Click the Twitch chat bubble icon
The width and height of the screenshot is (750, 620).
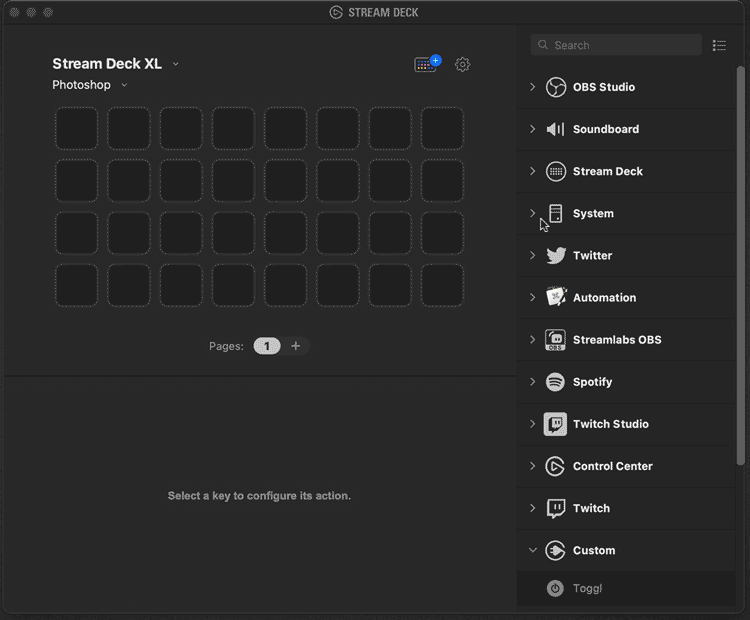(555, 509)
